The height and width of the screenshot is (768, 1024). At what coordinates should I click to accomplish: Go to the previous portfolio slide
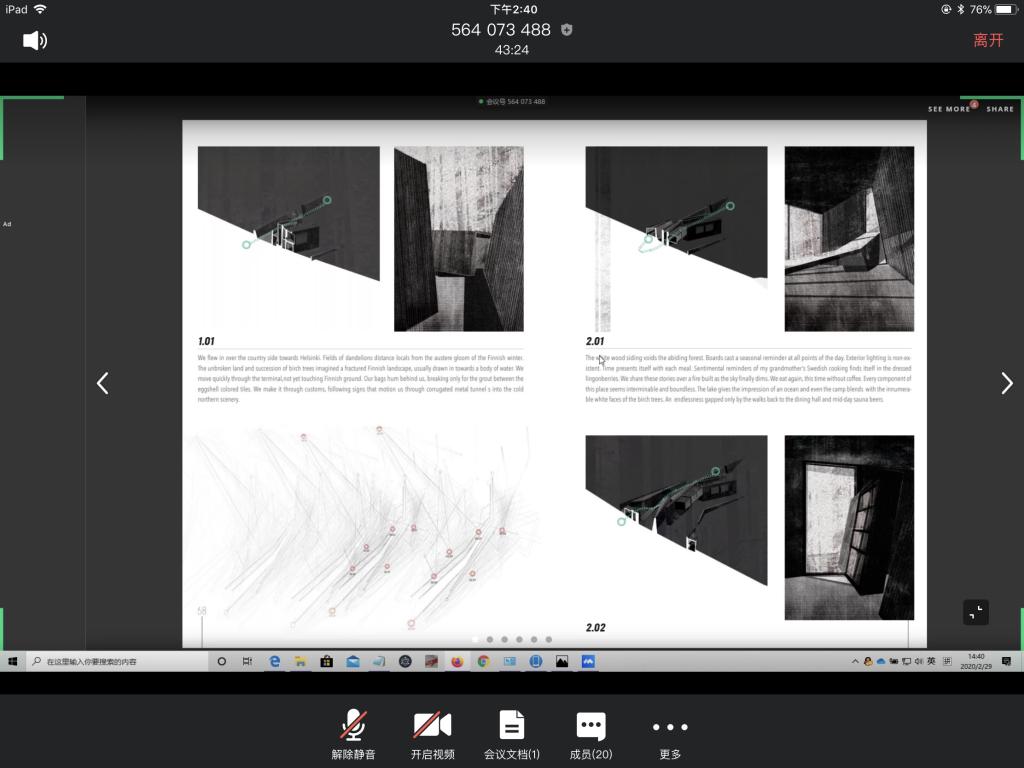click(x=102, y=383)
